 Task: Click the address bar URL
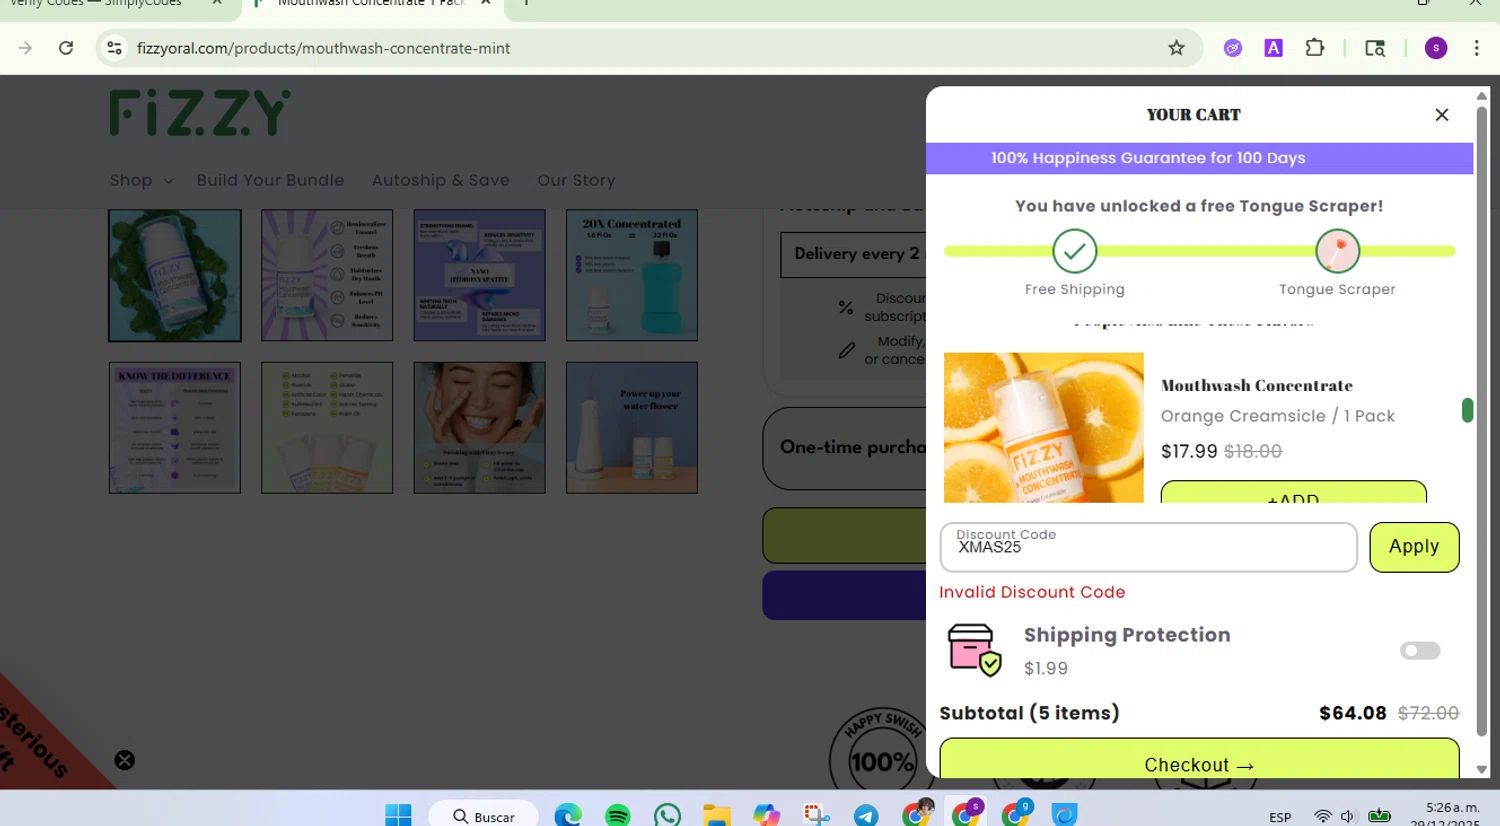click(x=323, y=48)
